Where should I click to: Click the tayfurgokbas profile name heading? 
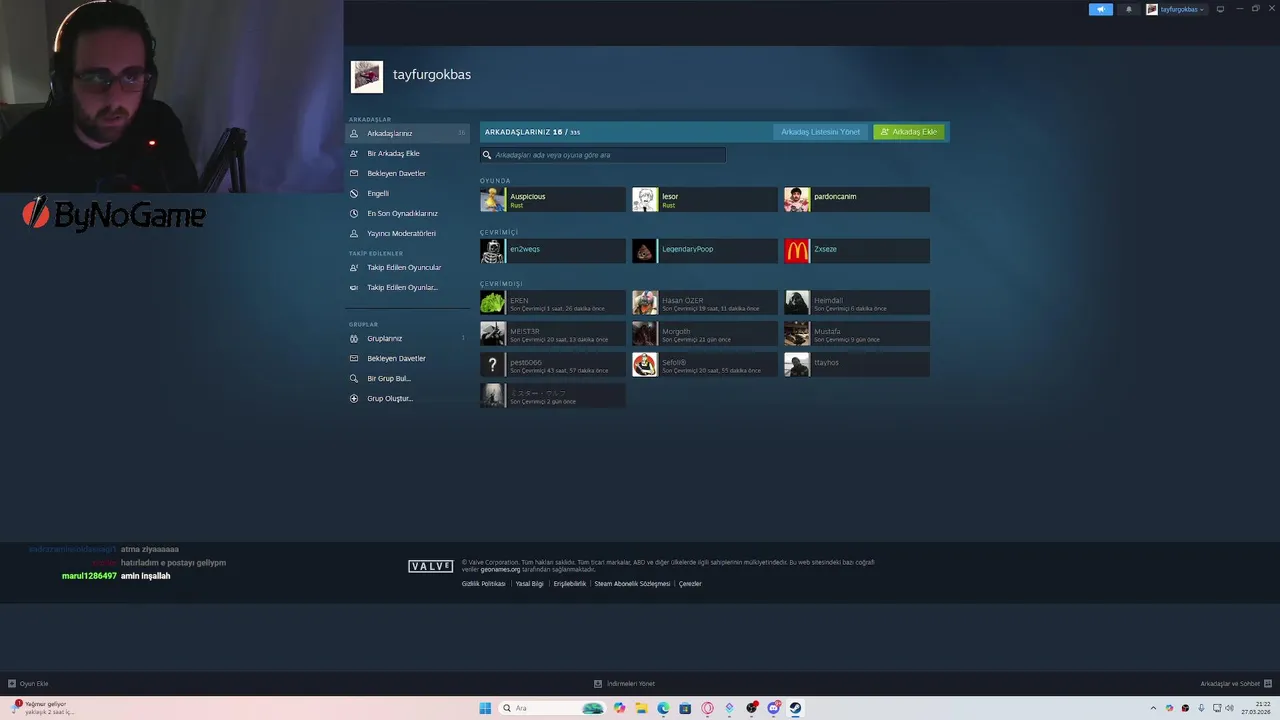(432, 75)
